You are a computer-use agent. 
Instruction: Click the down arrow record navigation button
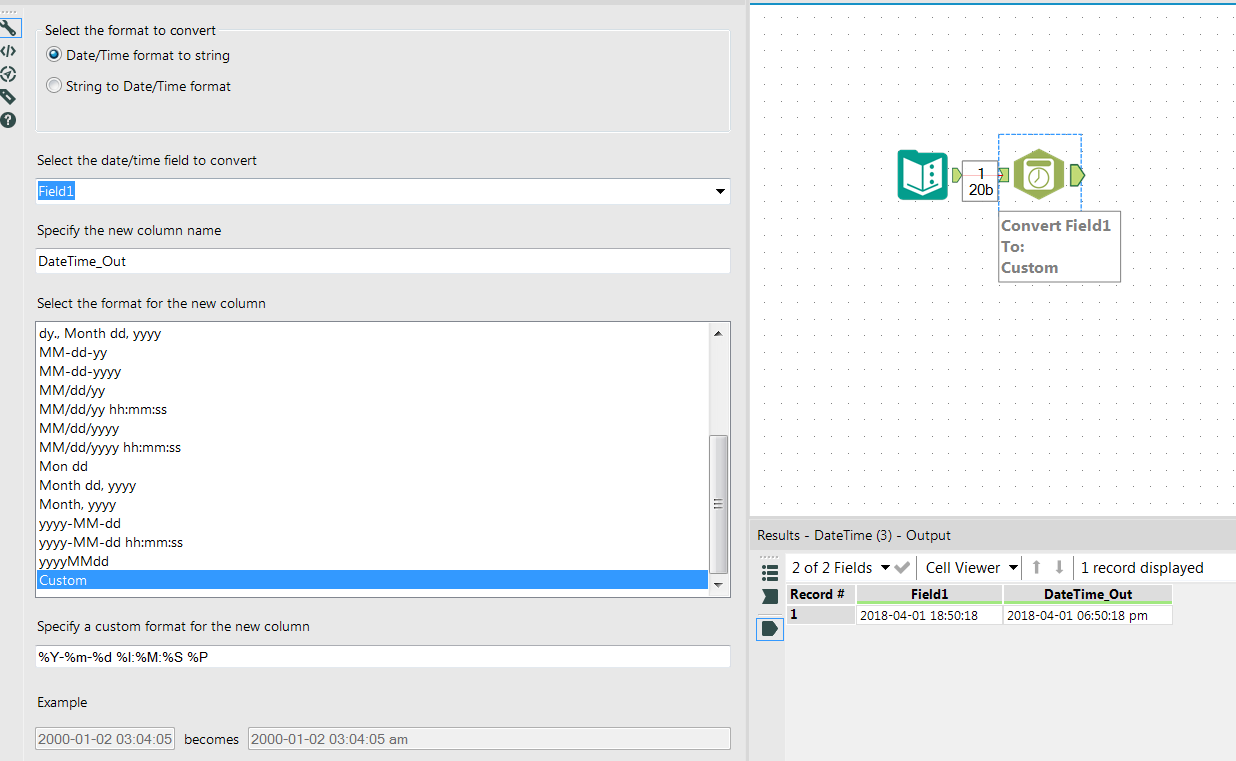tap(1059, 567)
